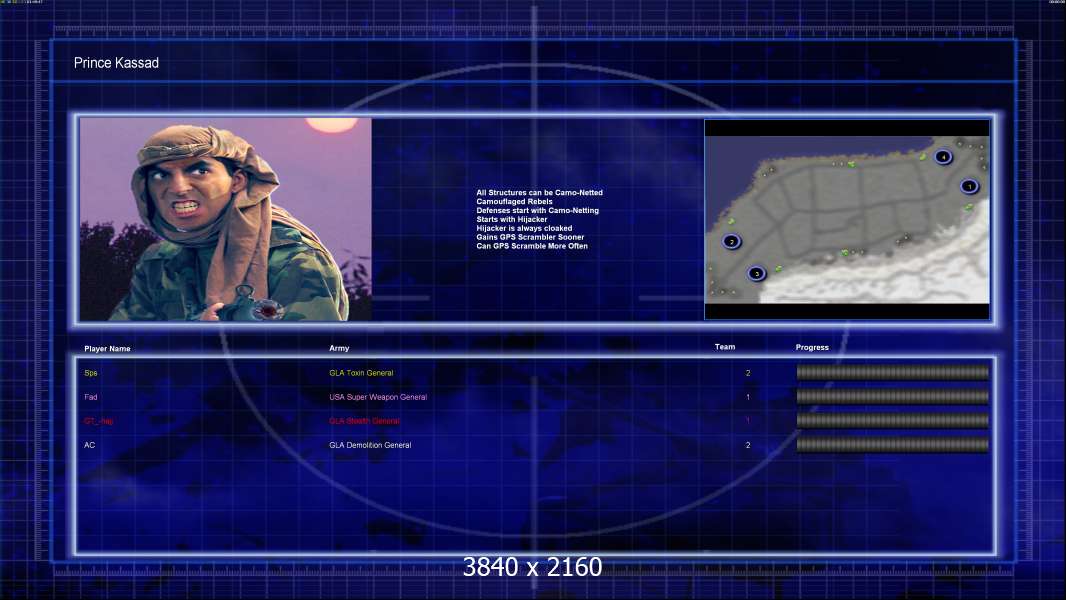Select player name Fad

point(91,397)
